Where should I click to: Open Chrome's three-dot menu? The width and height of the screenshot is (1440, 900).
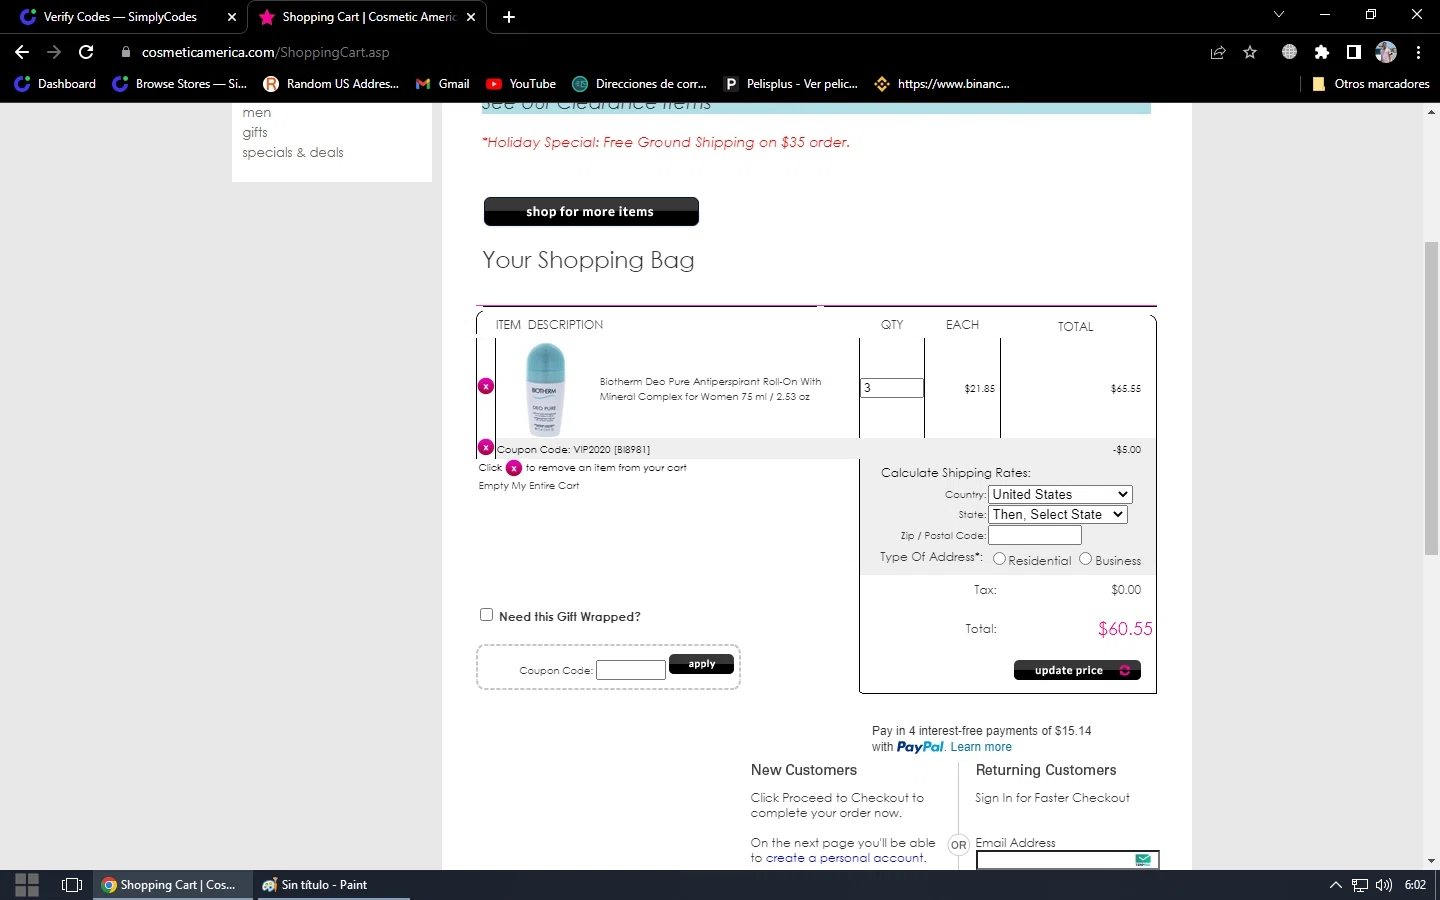tap(1418, 52)
